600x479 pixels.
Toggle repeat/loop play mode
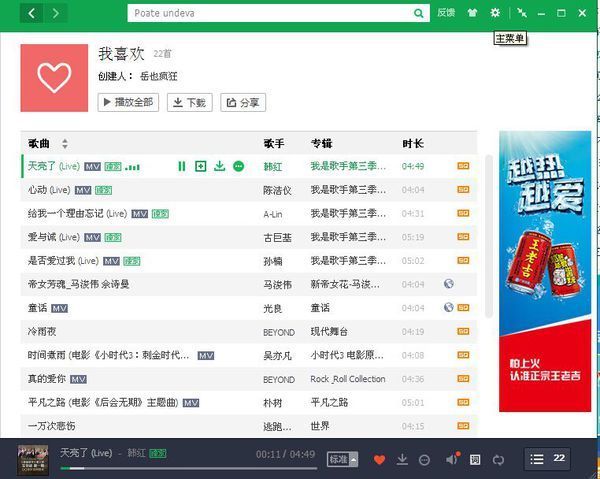(x=498, y=459)
